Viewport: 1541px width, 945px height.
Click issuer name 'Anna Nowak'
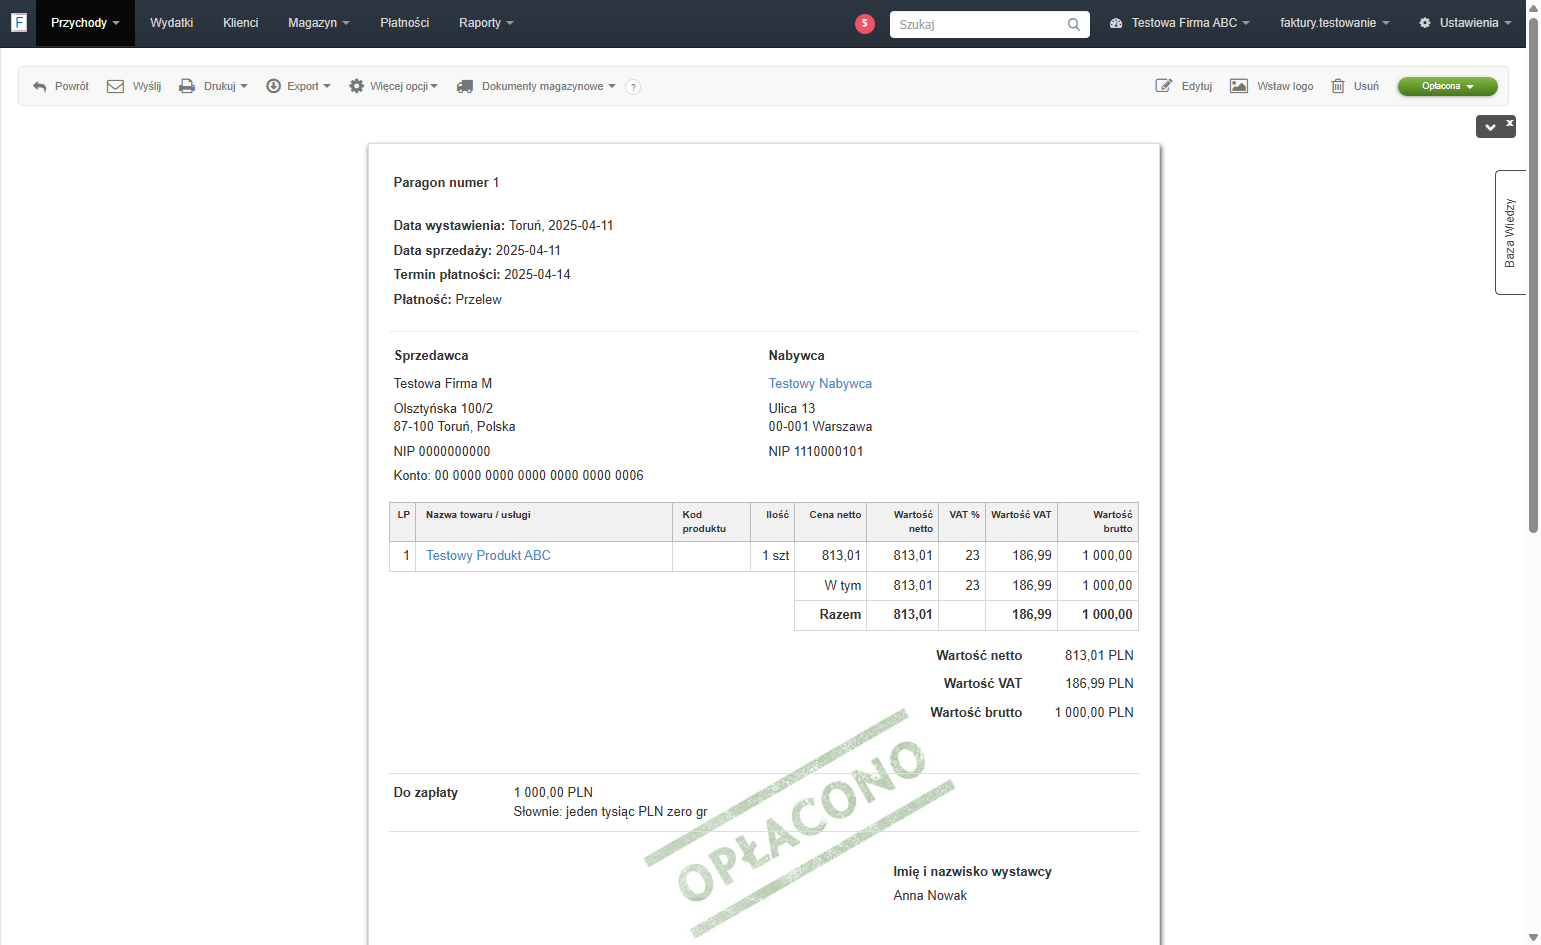[x=930, y=896]
